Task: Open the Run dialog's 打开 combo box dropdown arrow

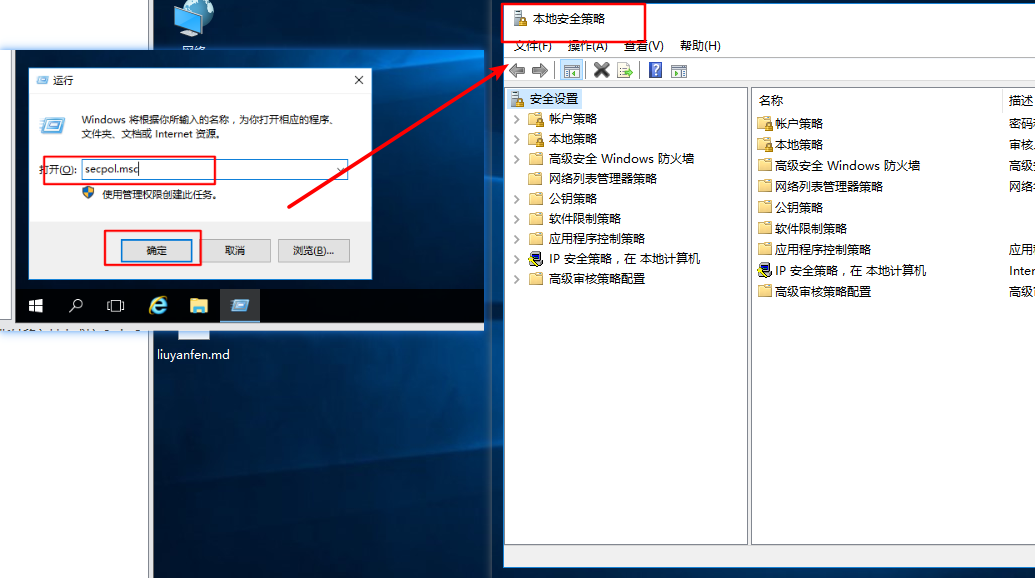Action: (x=340, y=170)
